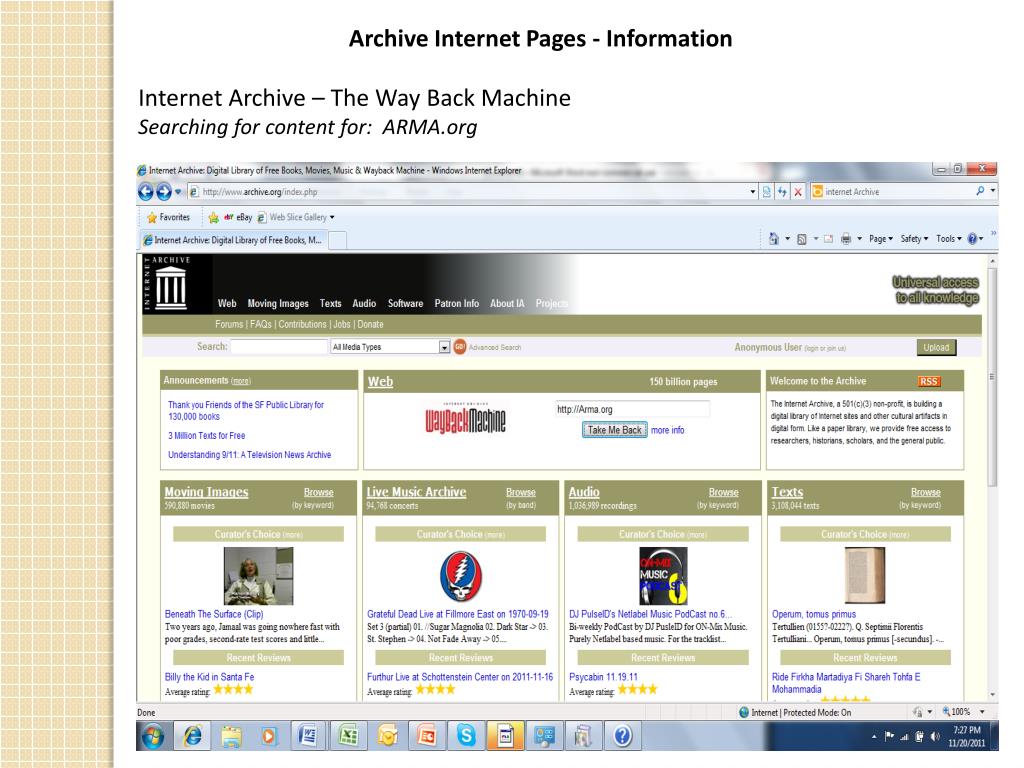Image resolution: width=1024 pixels, height=768 pixels.
Task: Open Skype from the taskbar
Action: click(466, 736)
